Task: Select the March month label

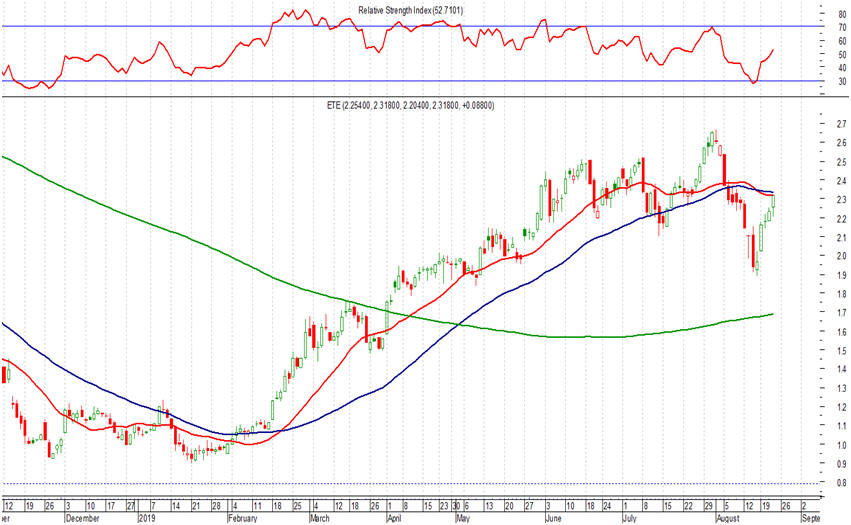Action: [x=320, y=518]
